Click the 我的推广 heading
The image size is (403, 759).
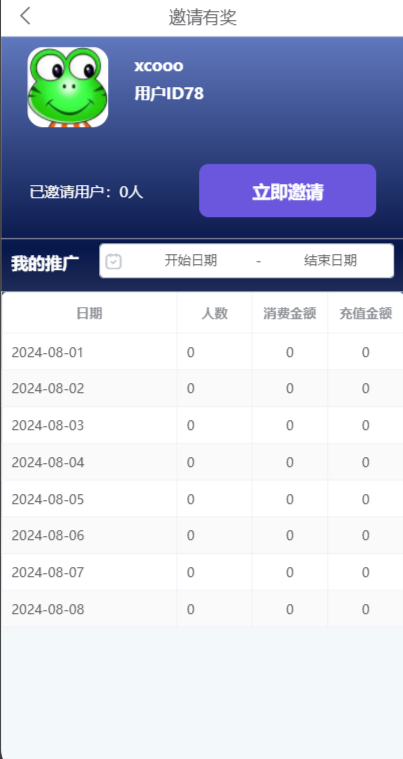tap(45, 264)
